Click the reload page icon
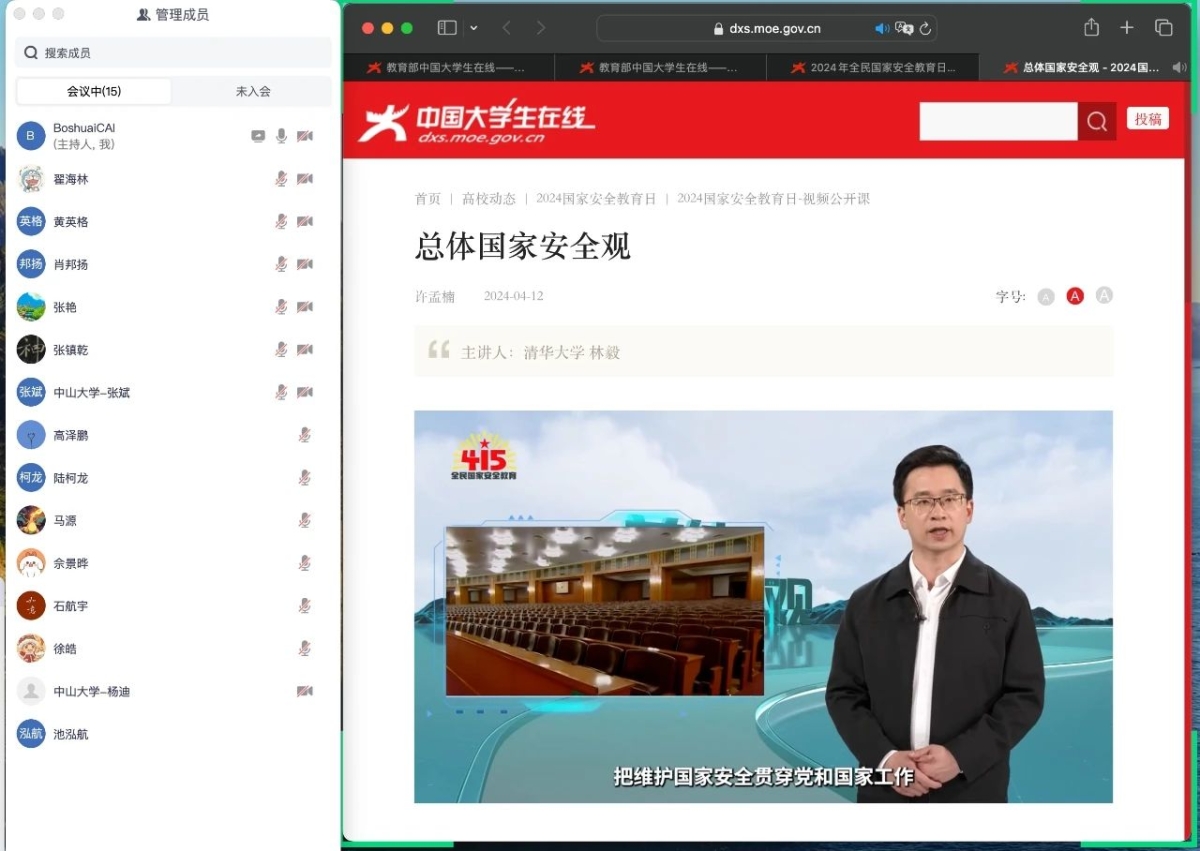 pos(926,29)
